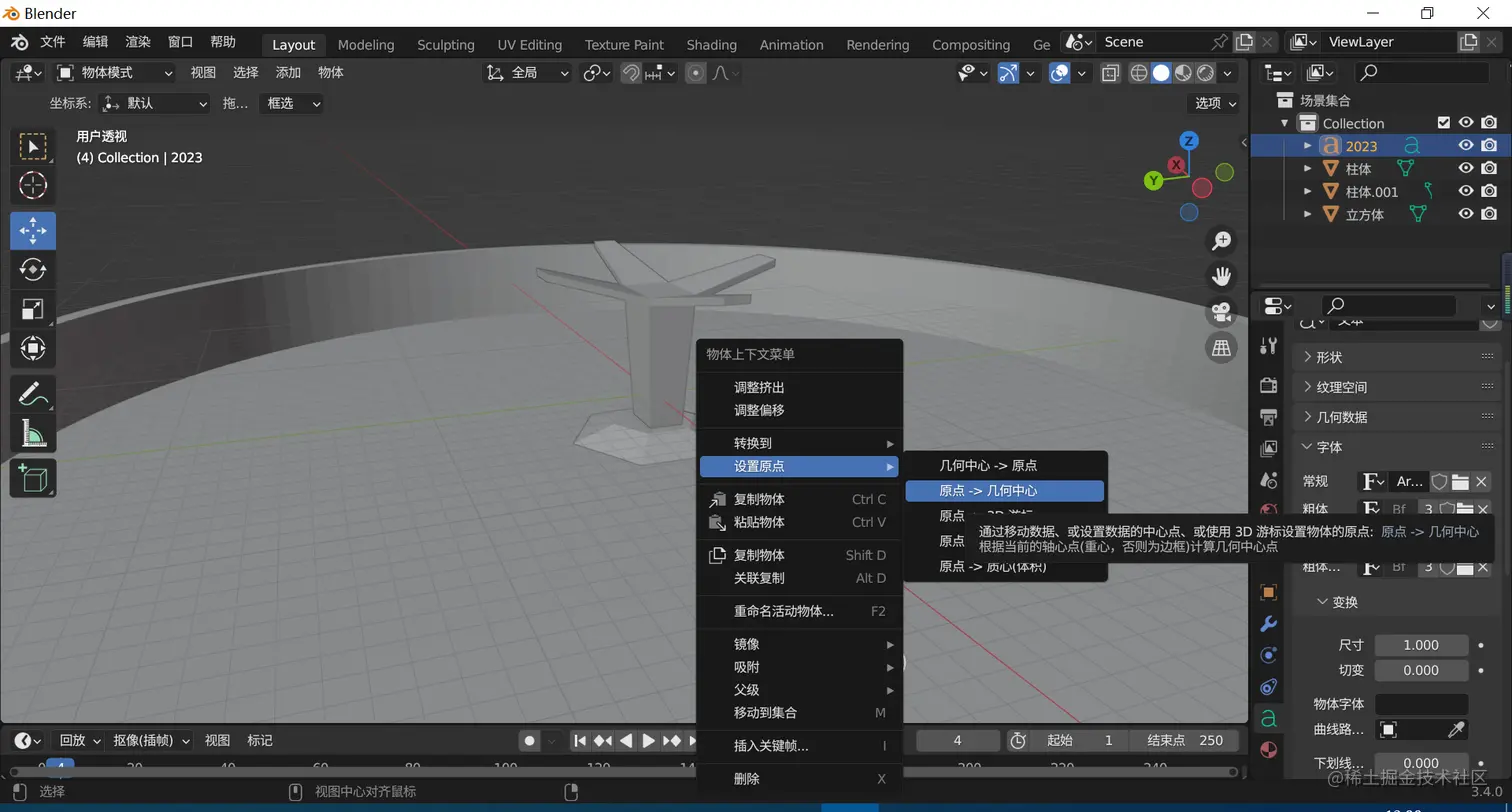
Task: Open the Material properties tab
Action: (1269, 749)
